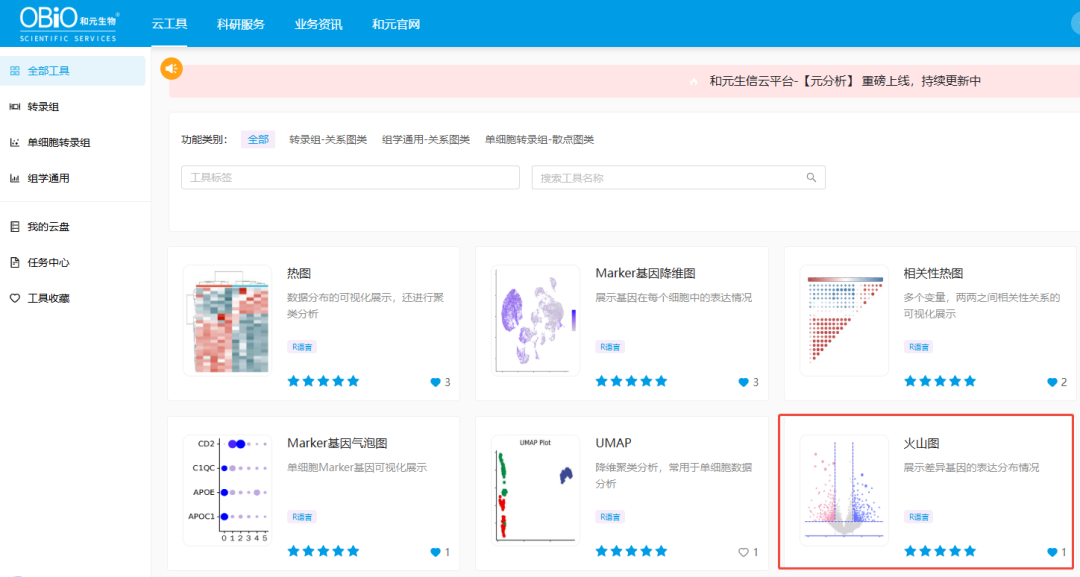Open 工具收藏 favorites list
This screenshot has width=1080, height=577.
49,297
